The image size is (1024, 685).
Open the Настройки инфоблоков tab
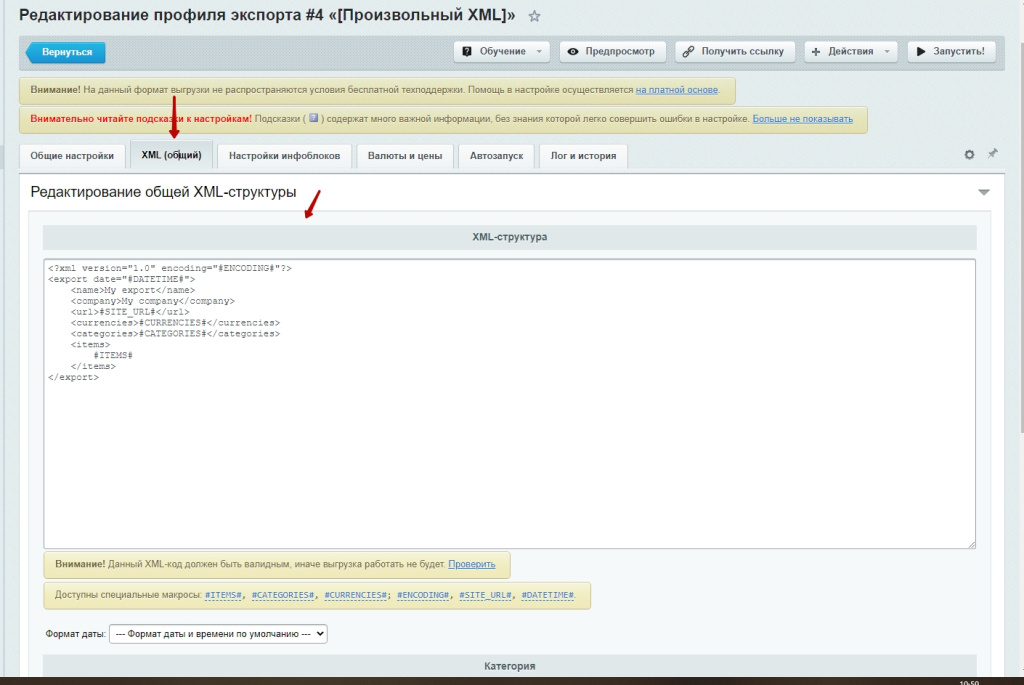pyautogui.click(x=284, y=156)
